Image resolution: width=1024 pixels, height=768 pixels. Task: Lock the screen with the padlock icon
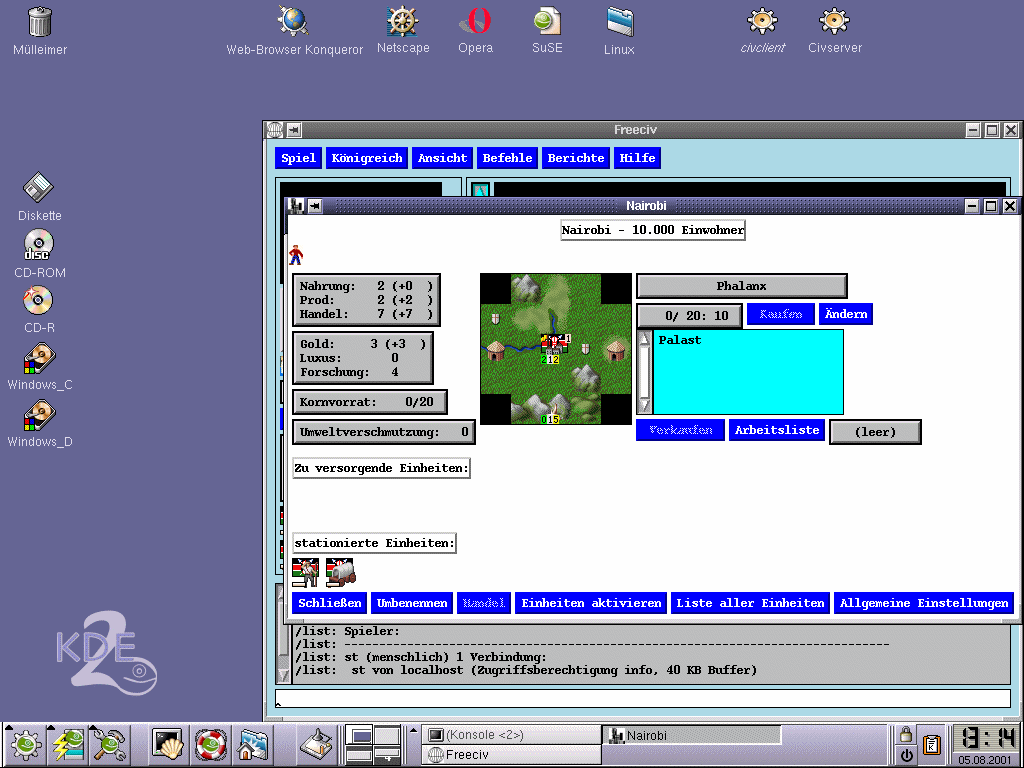[906, 735]
